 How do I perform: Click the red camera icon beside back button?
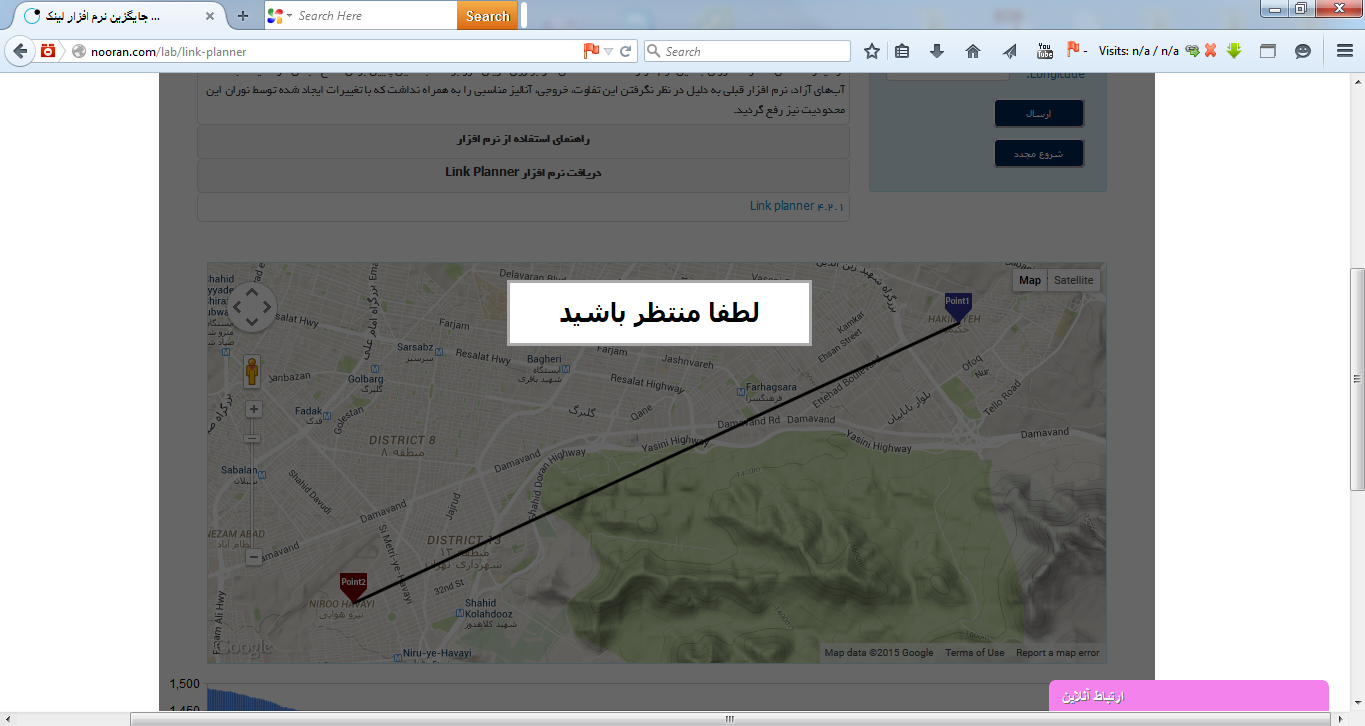[x=47, y=51]
